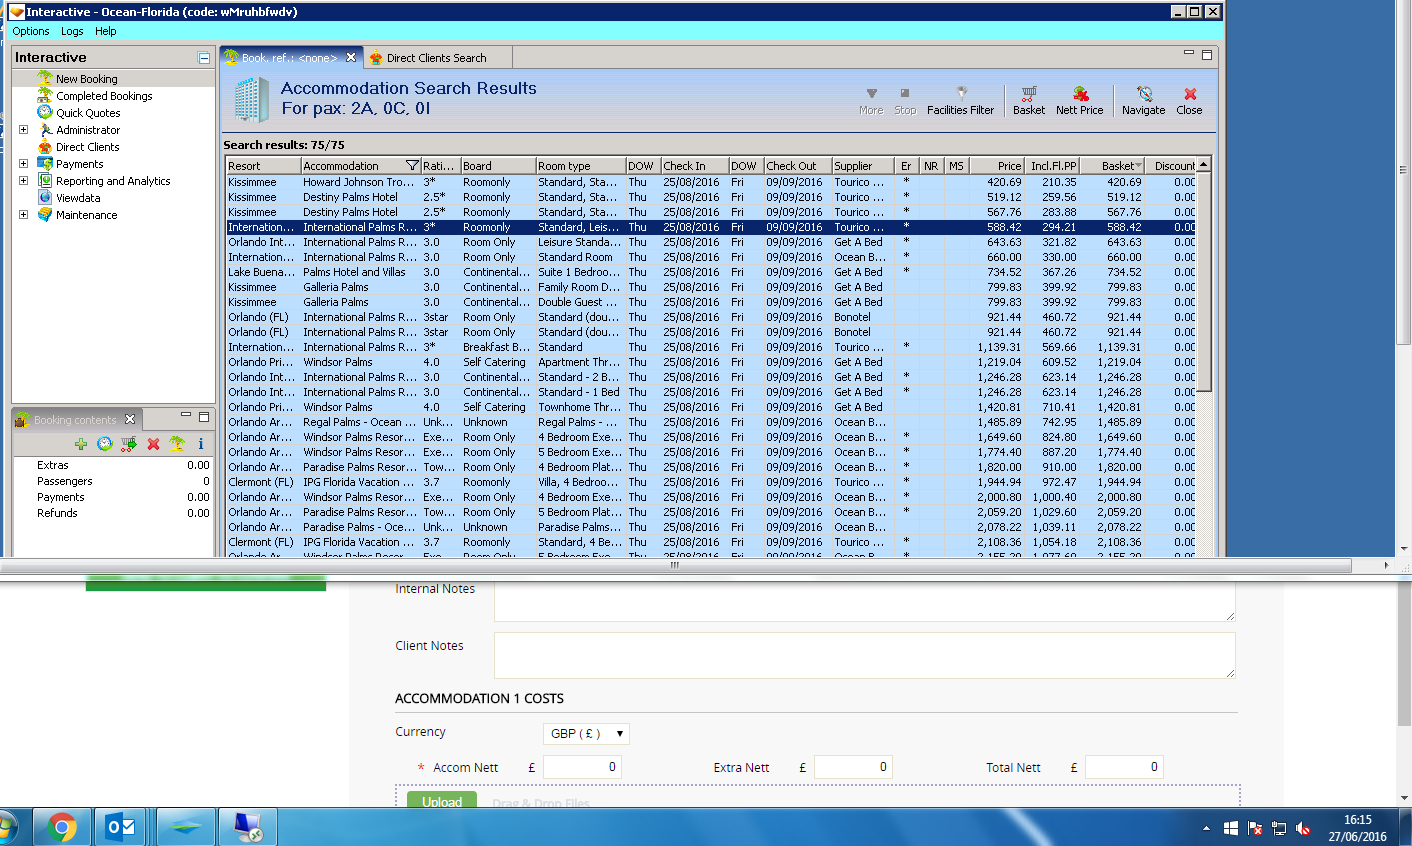Close the Book. ref. tab
The height and width of the screenshot is (846, 1412).
[351, 58]
